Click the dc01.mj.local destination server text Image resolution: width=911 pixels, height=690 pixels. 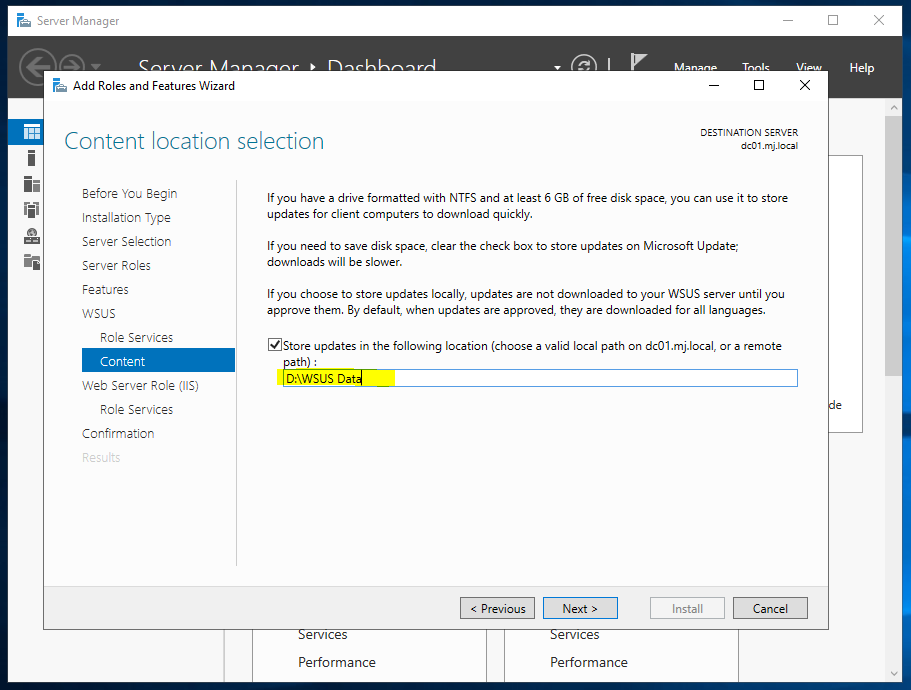point(769,146)
